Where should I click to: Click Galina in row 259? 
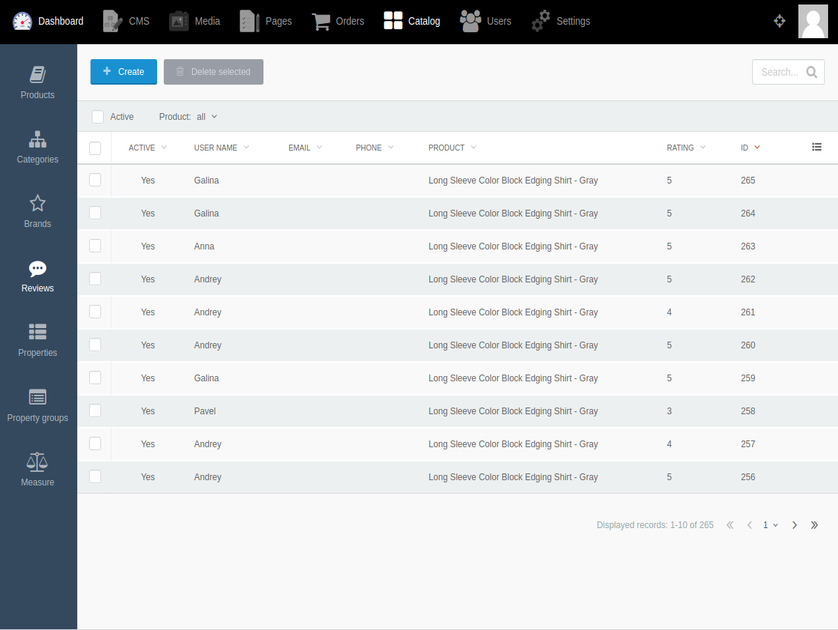tap(206, 378)
